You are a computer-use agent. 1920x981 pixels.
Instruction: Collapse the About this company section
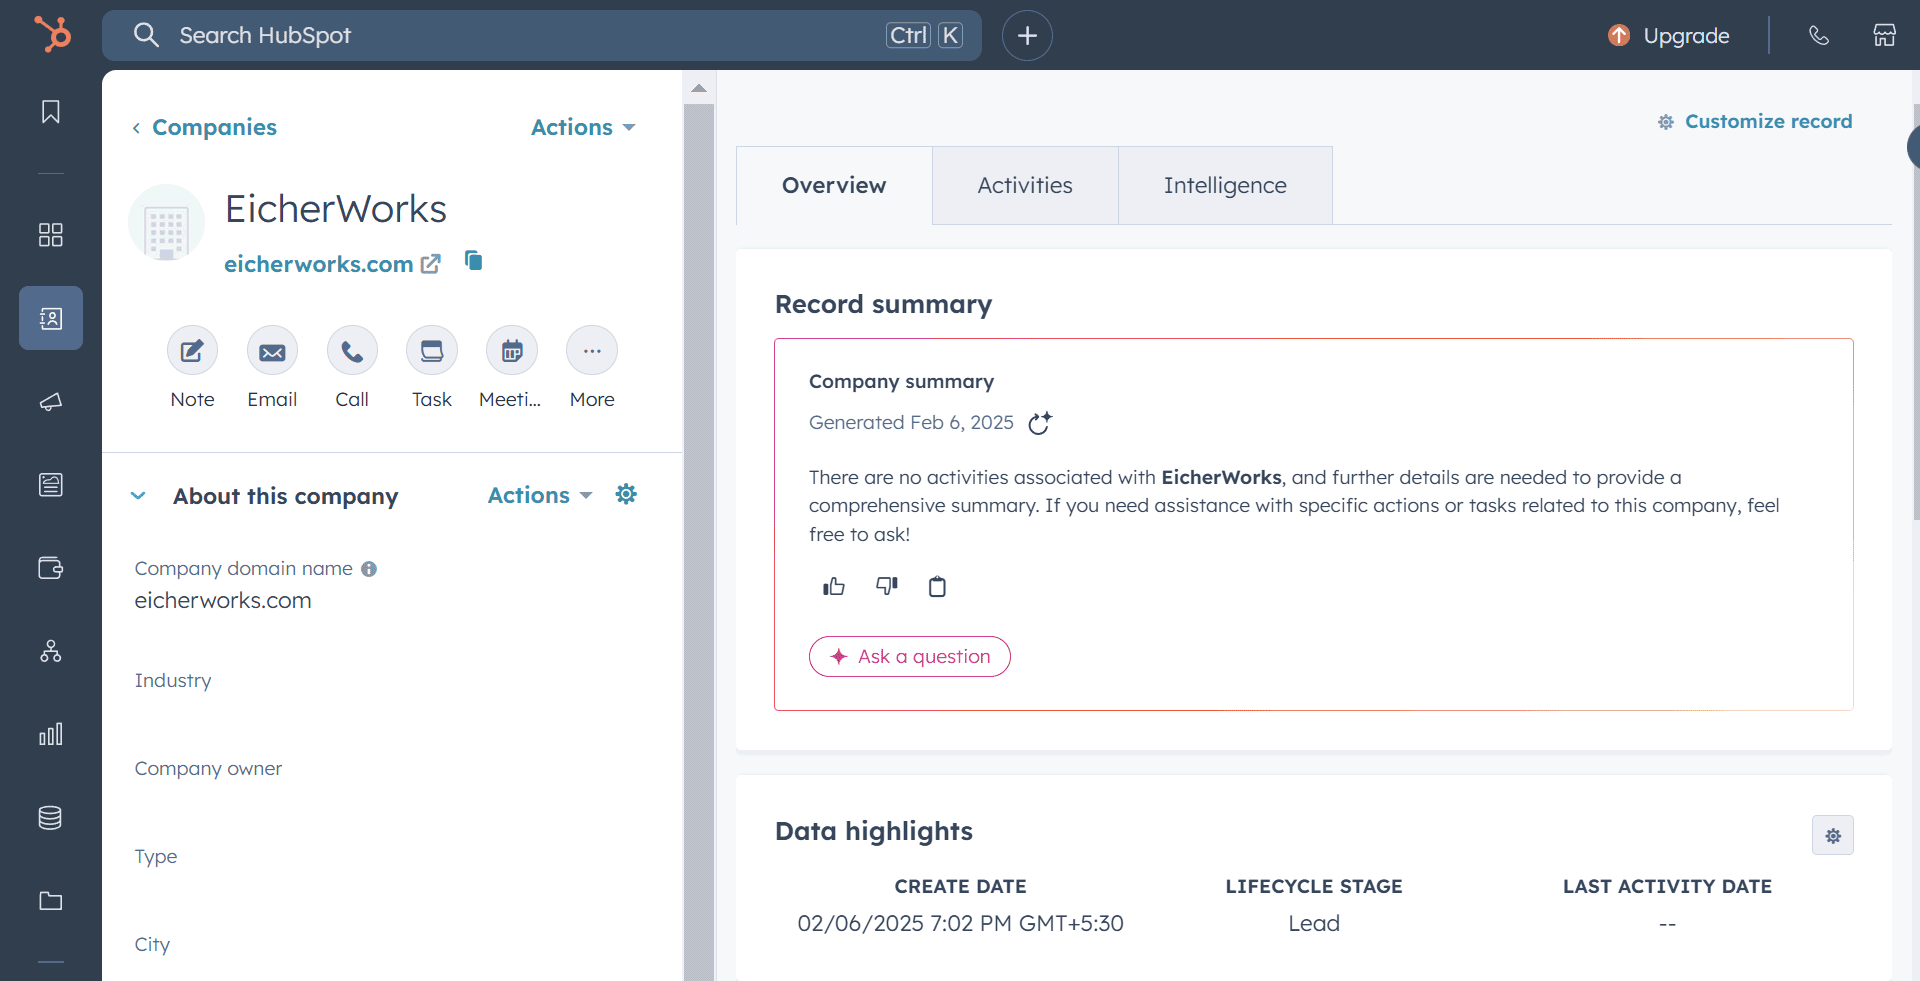pos(139,496)
